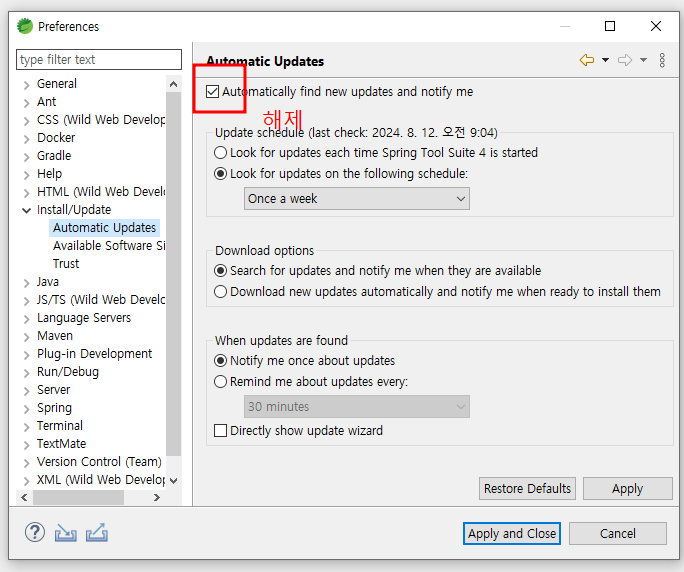
Task: Select Available Software Sites tree item
Action: click(109, 246)
